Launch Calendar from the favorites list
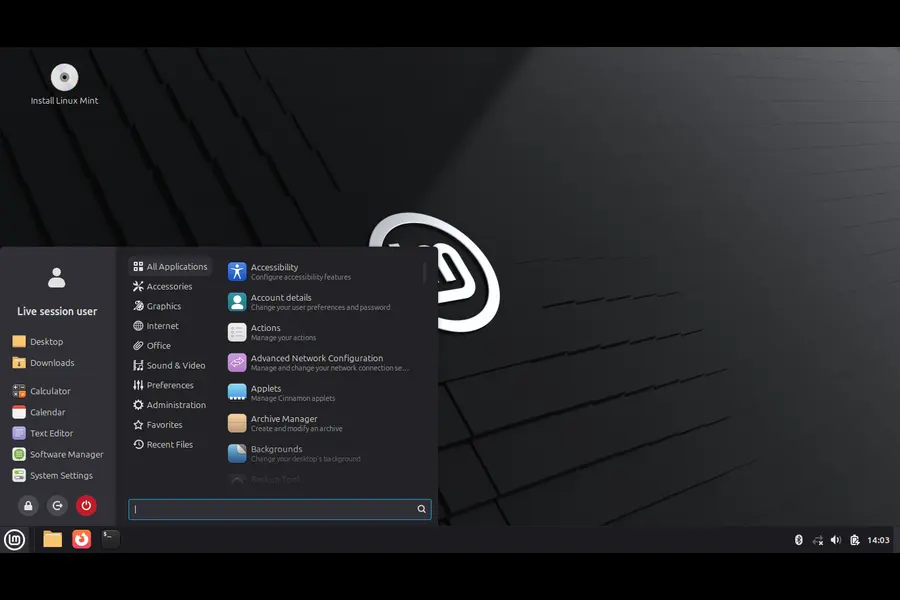Viewport: 900px width, 600px height. click(39, 412)
